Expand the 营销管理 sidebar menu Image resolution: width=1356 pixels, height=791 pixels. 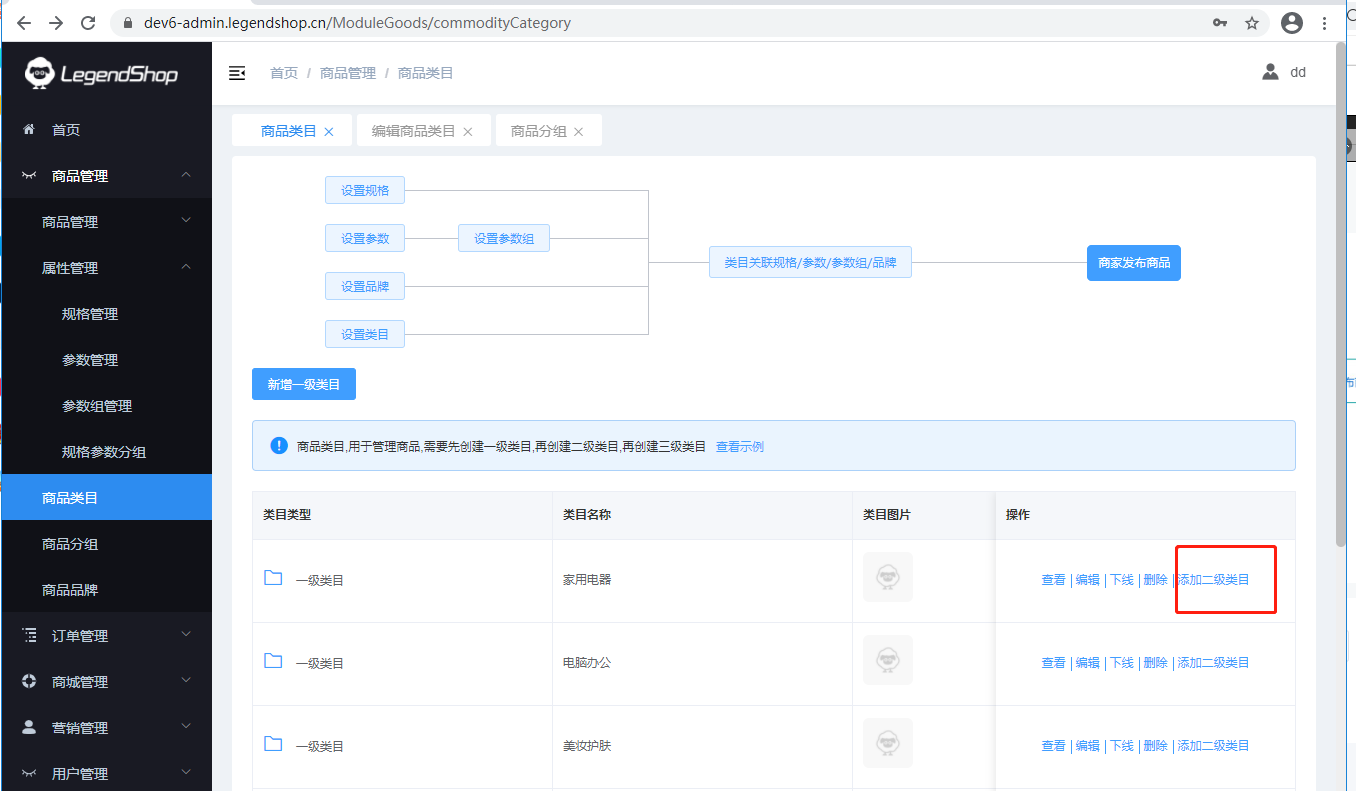(186, 727)
